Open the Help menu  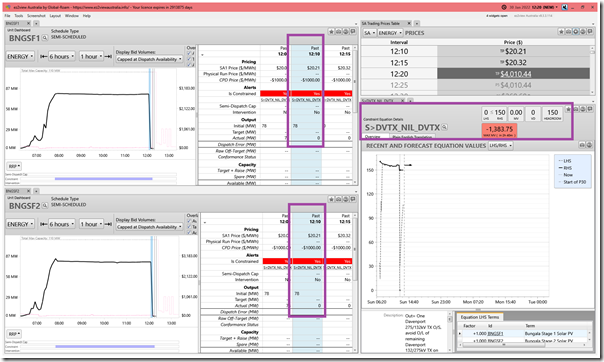[x=87, y=16]
